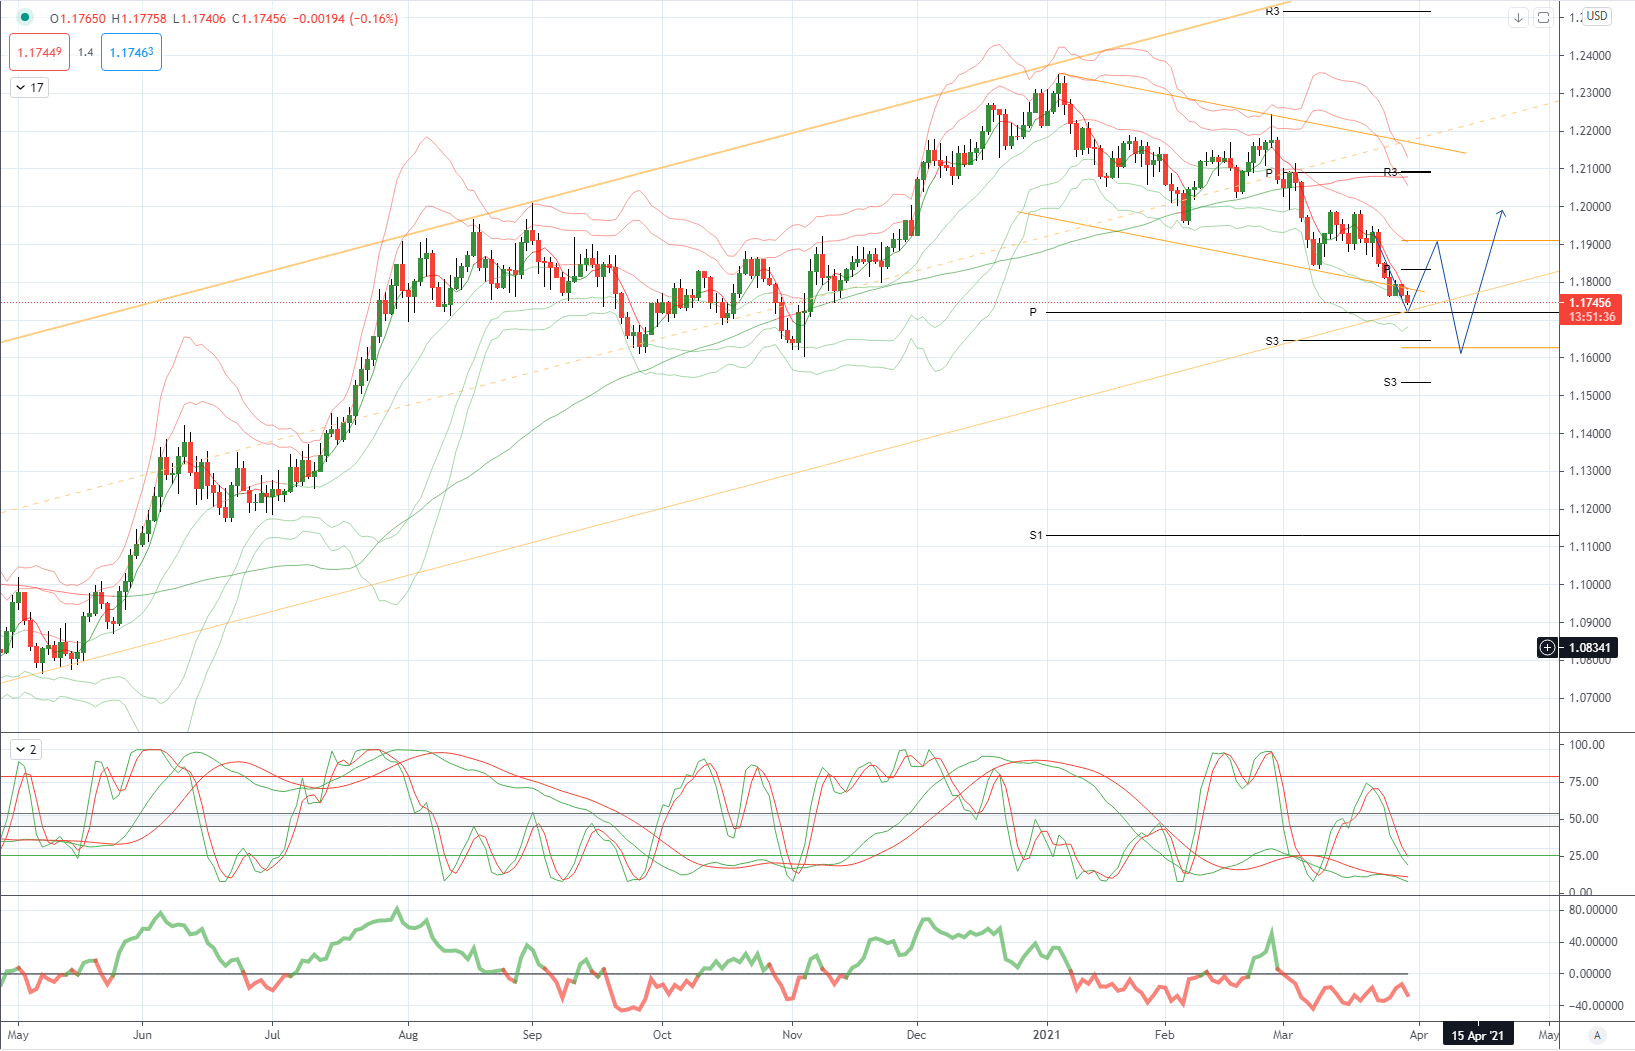Click the green market status dot
Screen dimensions: 1635x1051
pos(25,18)
